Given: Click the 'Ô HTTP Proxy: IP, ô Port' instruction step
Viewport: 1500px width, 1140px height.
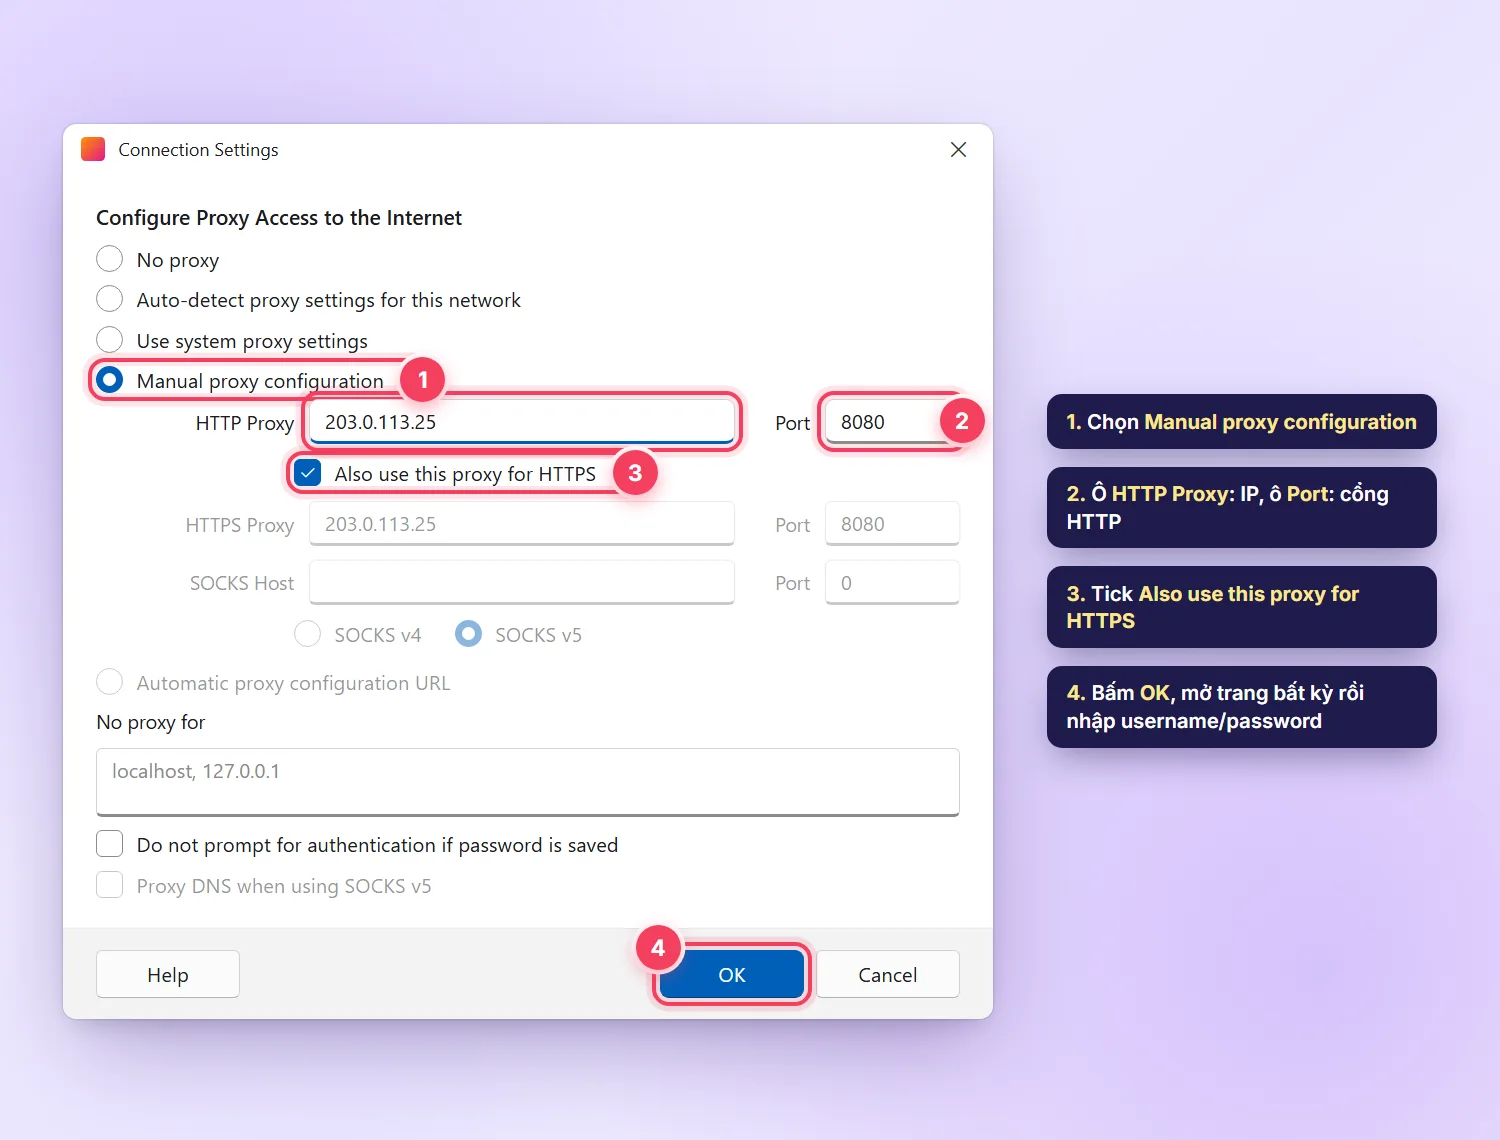Looking at the screenshot, I should point(1242,507).
